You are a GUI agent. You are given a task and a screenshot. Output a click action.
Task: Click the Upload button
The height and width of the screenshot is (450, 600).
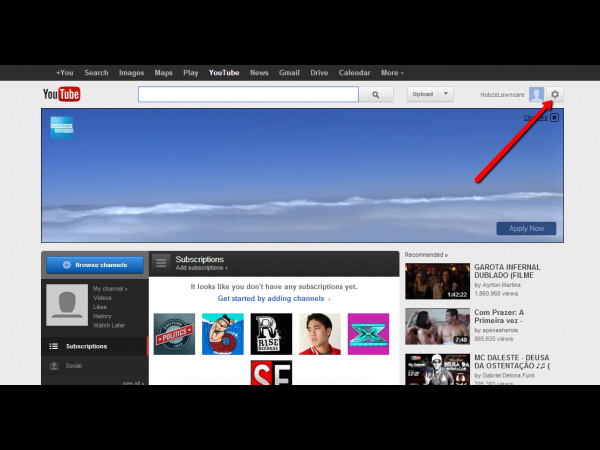pos(423,94)
